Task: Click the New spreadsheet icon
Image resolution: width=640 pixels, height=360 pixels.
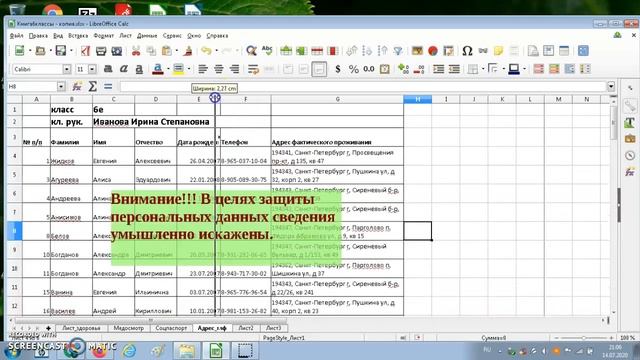Action: pyautogui.click(x=19, y=51)
